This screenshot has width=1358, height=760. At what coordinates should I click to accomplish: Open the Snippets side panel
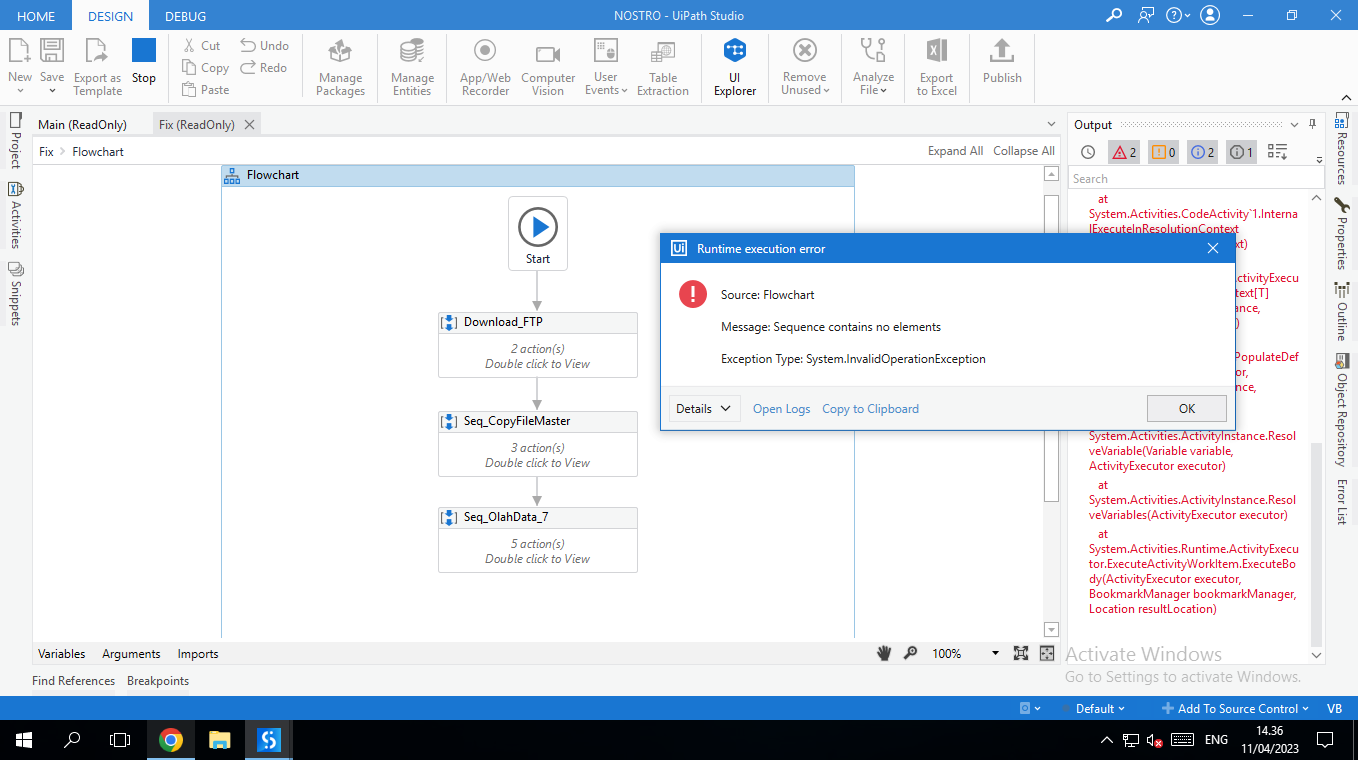tap(15, 293)
